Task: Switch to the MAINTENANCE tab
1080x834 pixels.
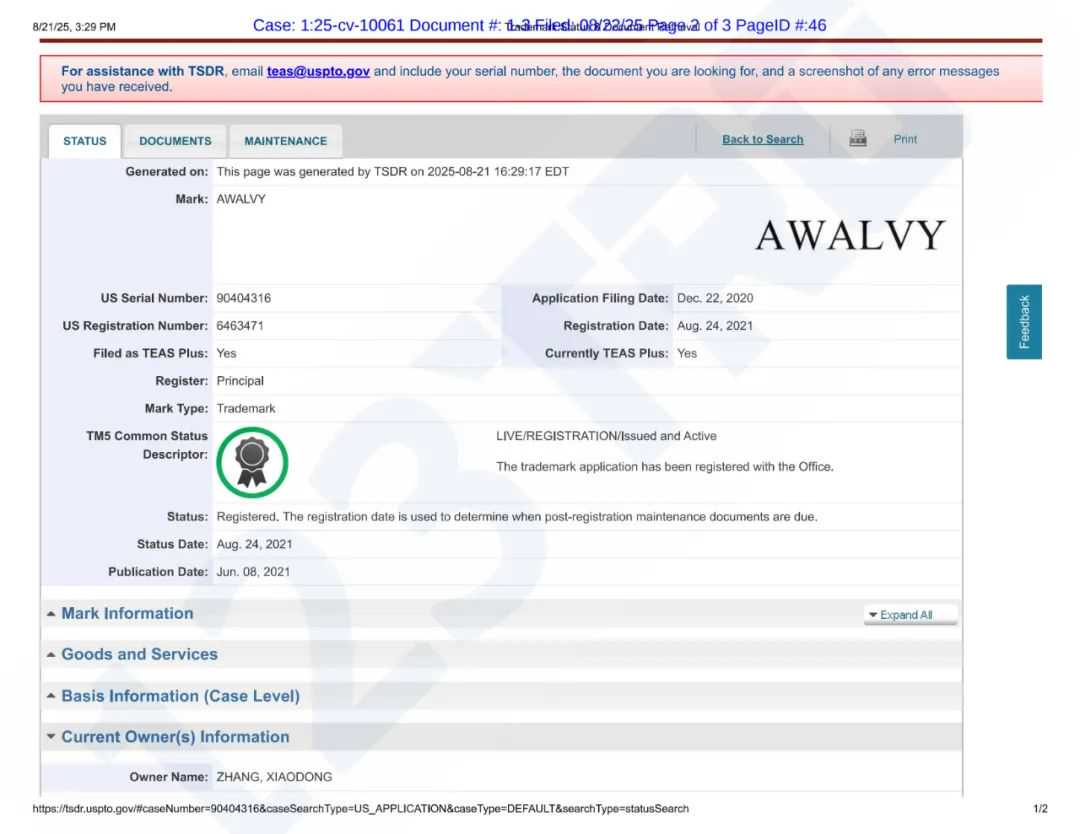Action: click(285, 141)
